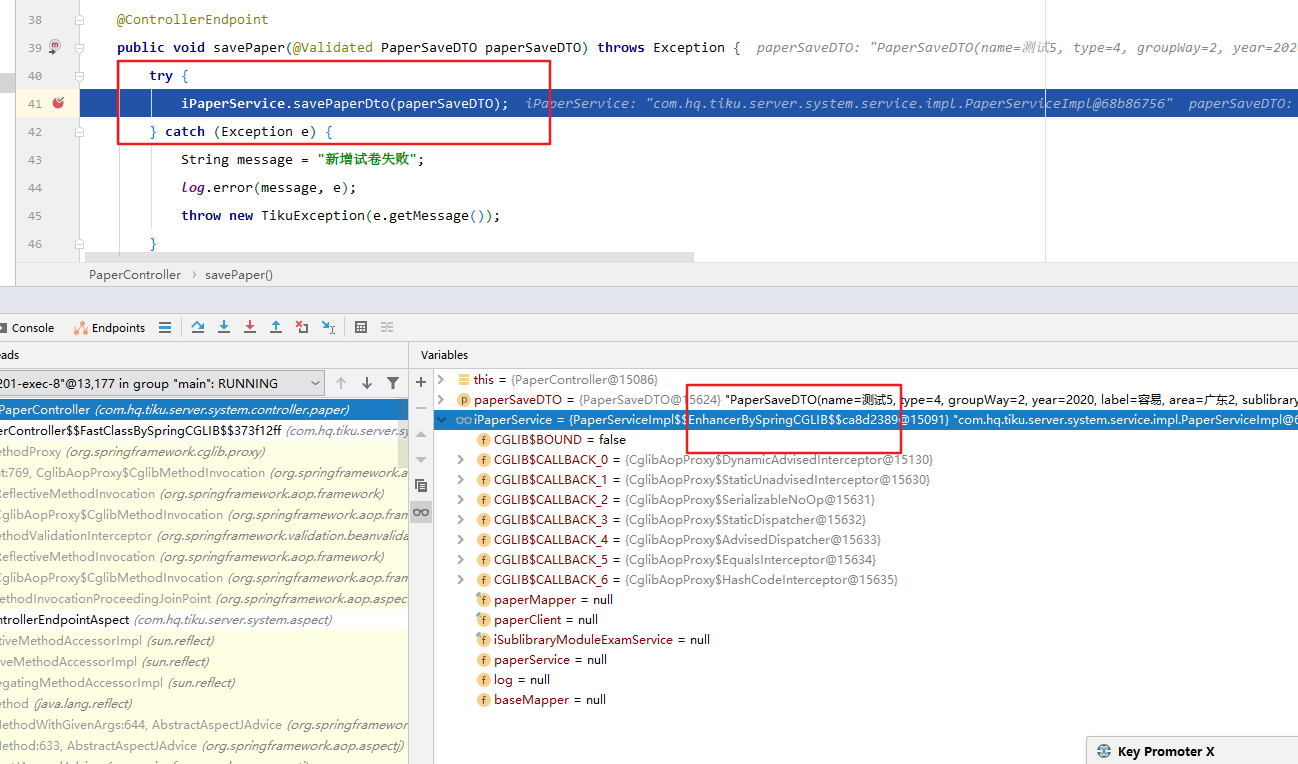Move watch down in Variables sidebar
Viewport: 1298px width, 764px height.
[421, 459]
